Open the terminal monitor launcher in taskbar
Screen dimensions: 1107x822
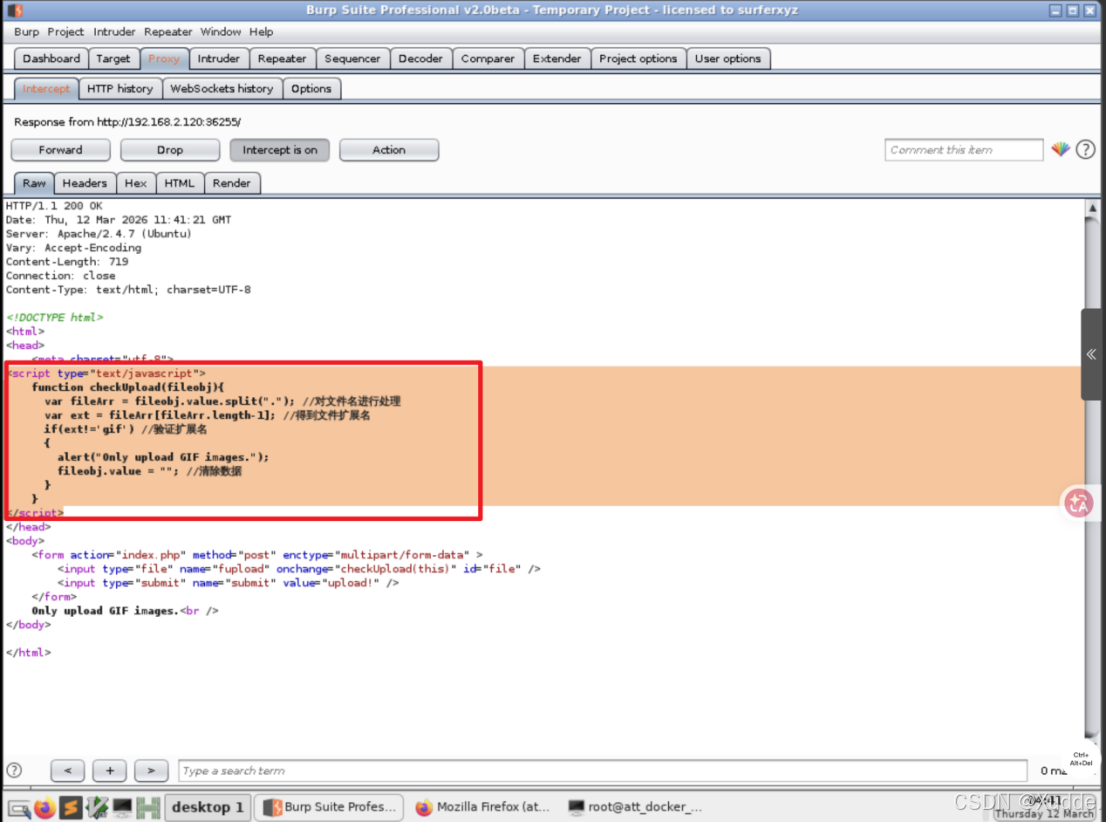pos(122,807)
